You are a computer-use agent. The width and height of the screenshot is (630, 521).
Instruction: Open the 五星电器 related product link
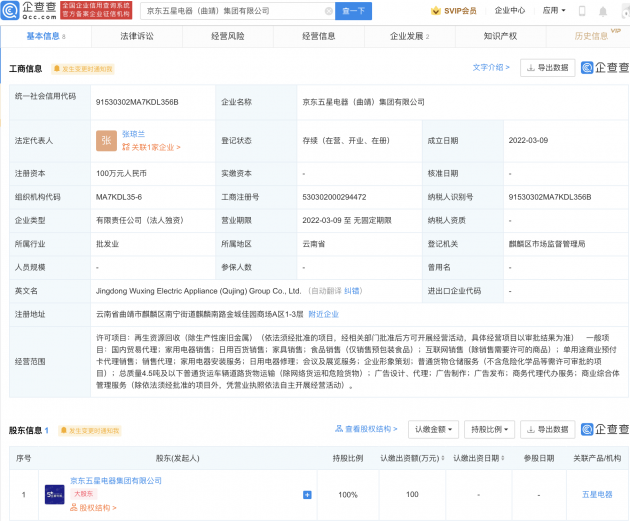click(x=597, y=494)
